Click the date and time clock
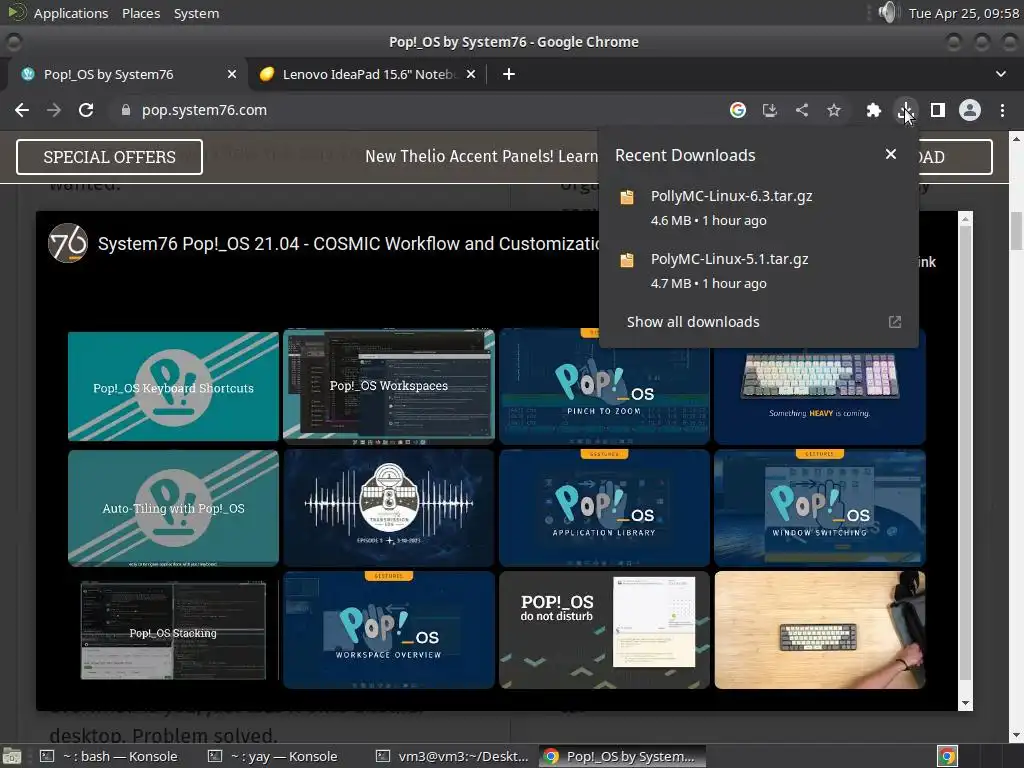This screenshot has height=768, width=1024. pos(964,13)
